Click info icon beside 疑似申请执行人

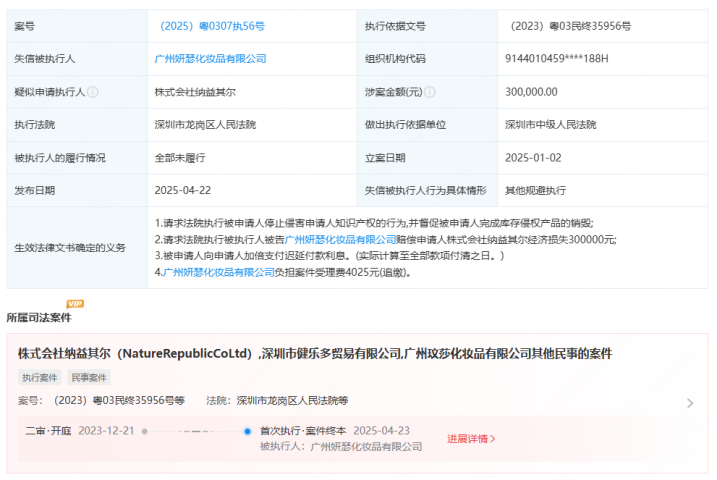[x=92, y=92]
